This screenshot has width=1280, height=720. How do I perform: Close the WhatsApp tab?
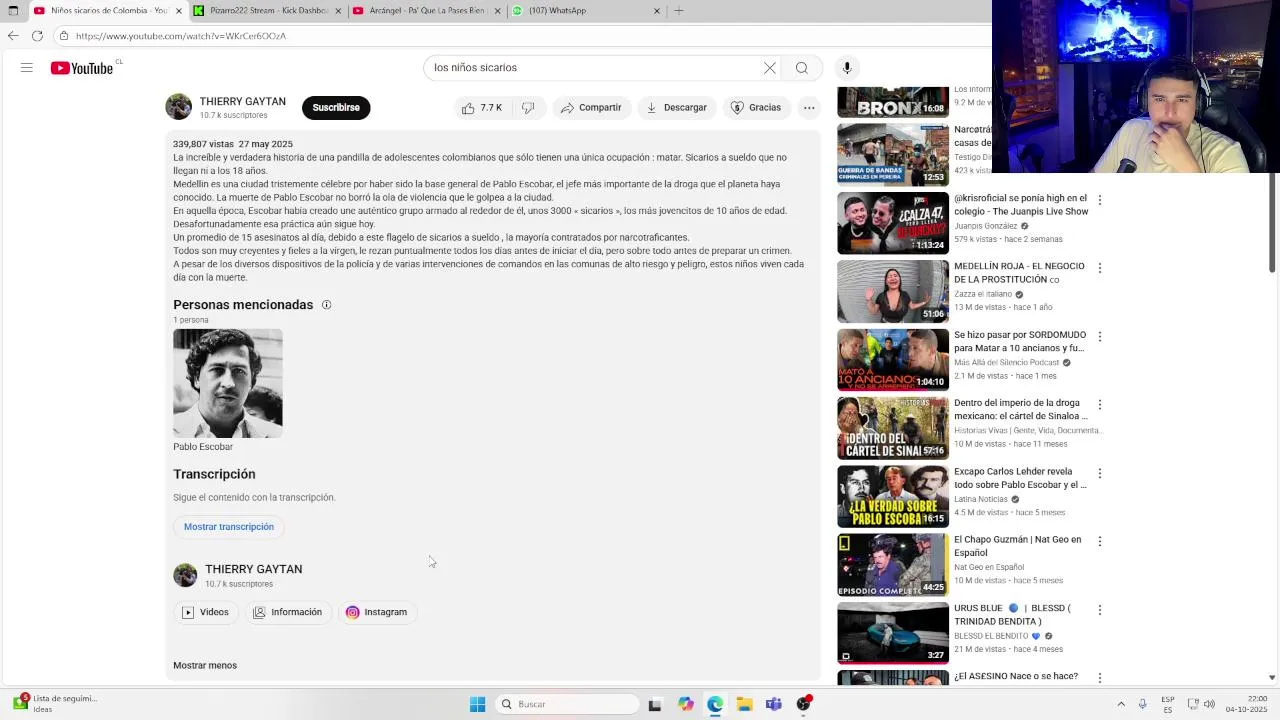657,11
